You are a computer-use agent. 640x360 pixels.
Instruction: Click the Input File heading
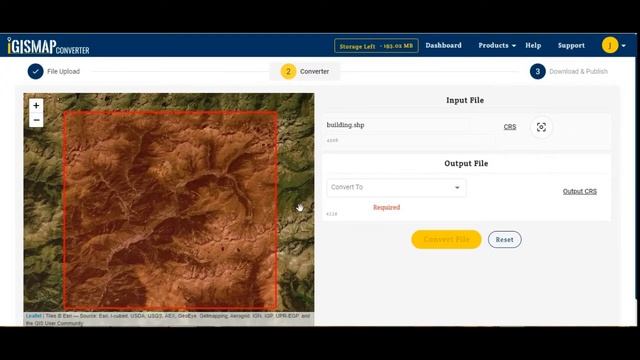click(465, 100)
